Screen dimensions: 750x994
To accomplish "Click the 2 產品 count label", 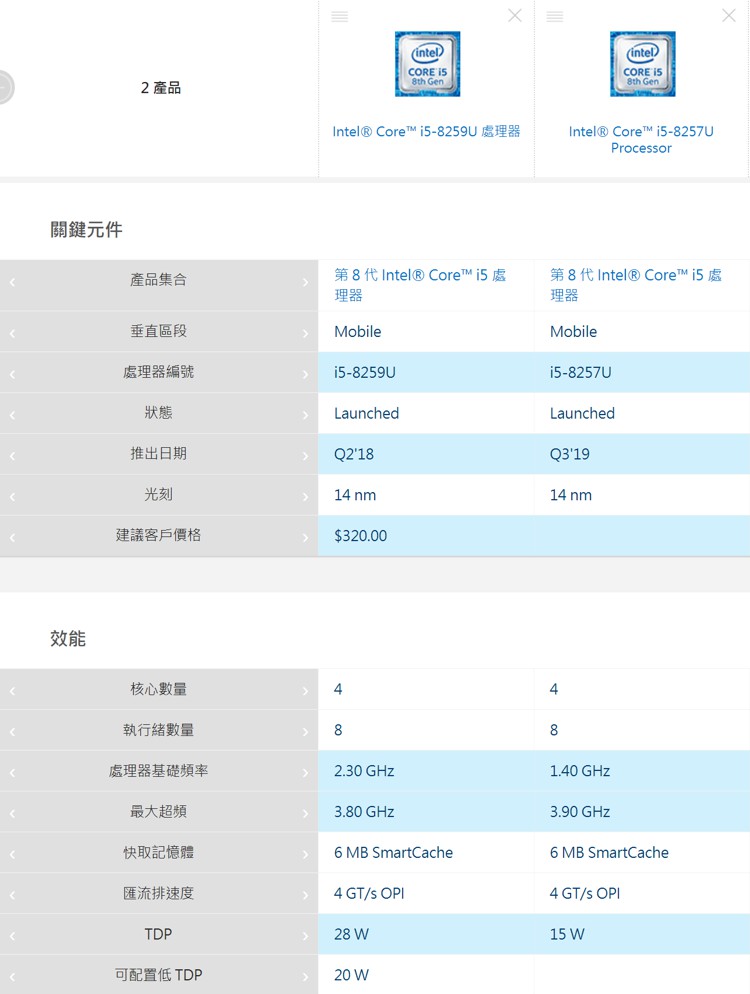I will tap(161, 87).
